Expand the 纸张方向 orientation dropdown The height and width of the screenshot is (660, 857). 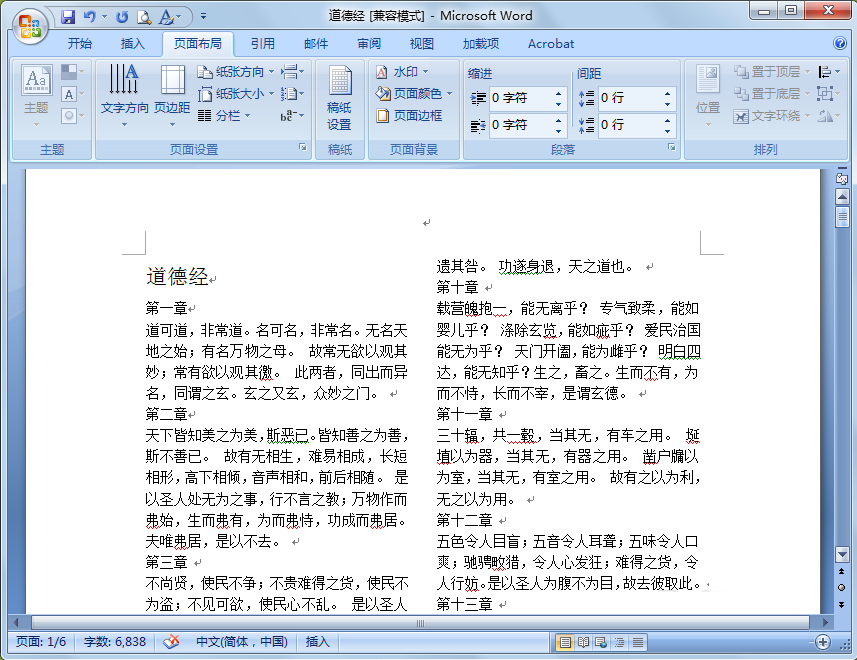coord(232,72)
